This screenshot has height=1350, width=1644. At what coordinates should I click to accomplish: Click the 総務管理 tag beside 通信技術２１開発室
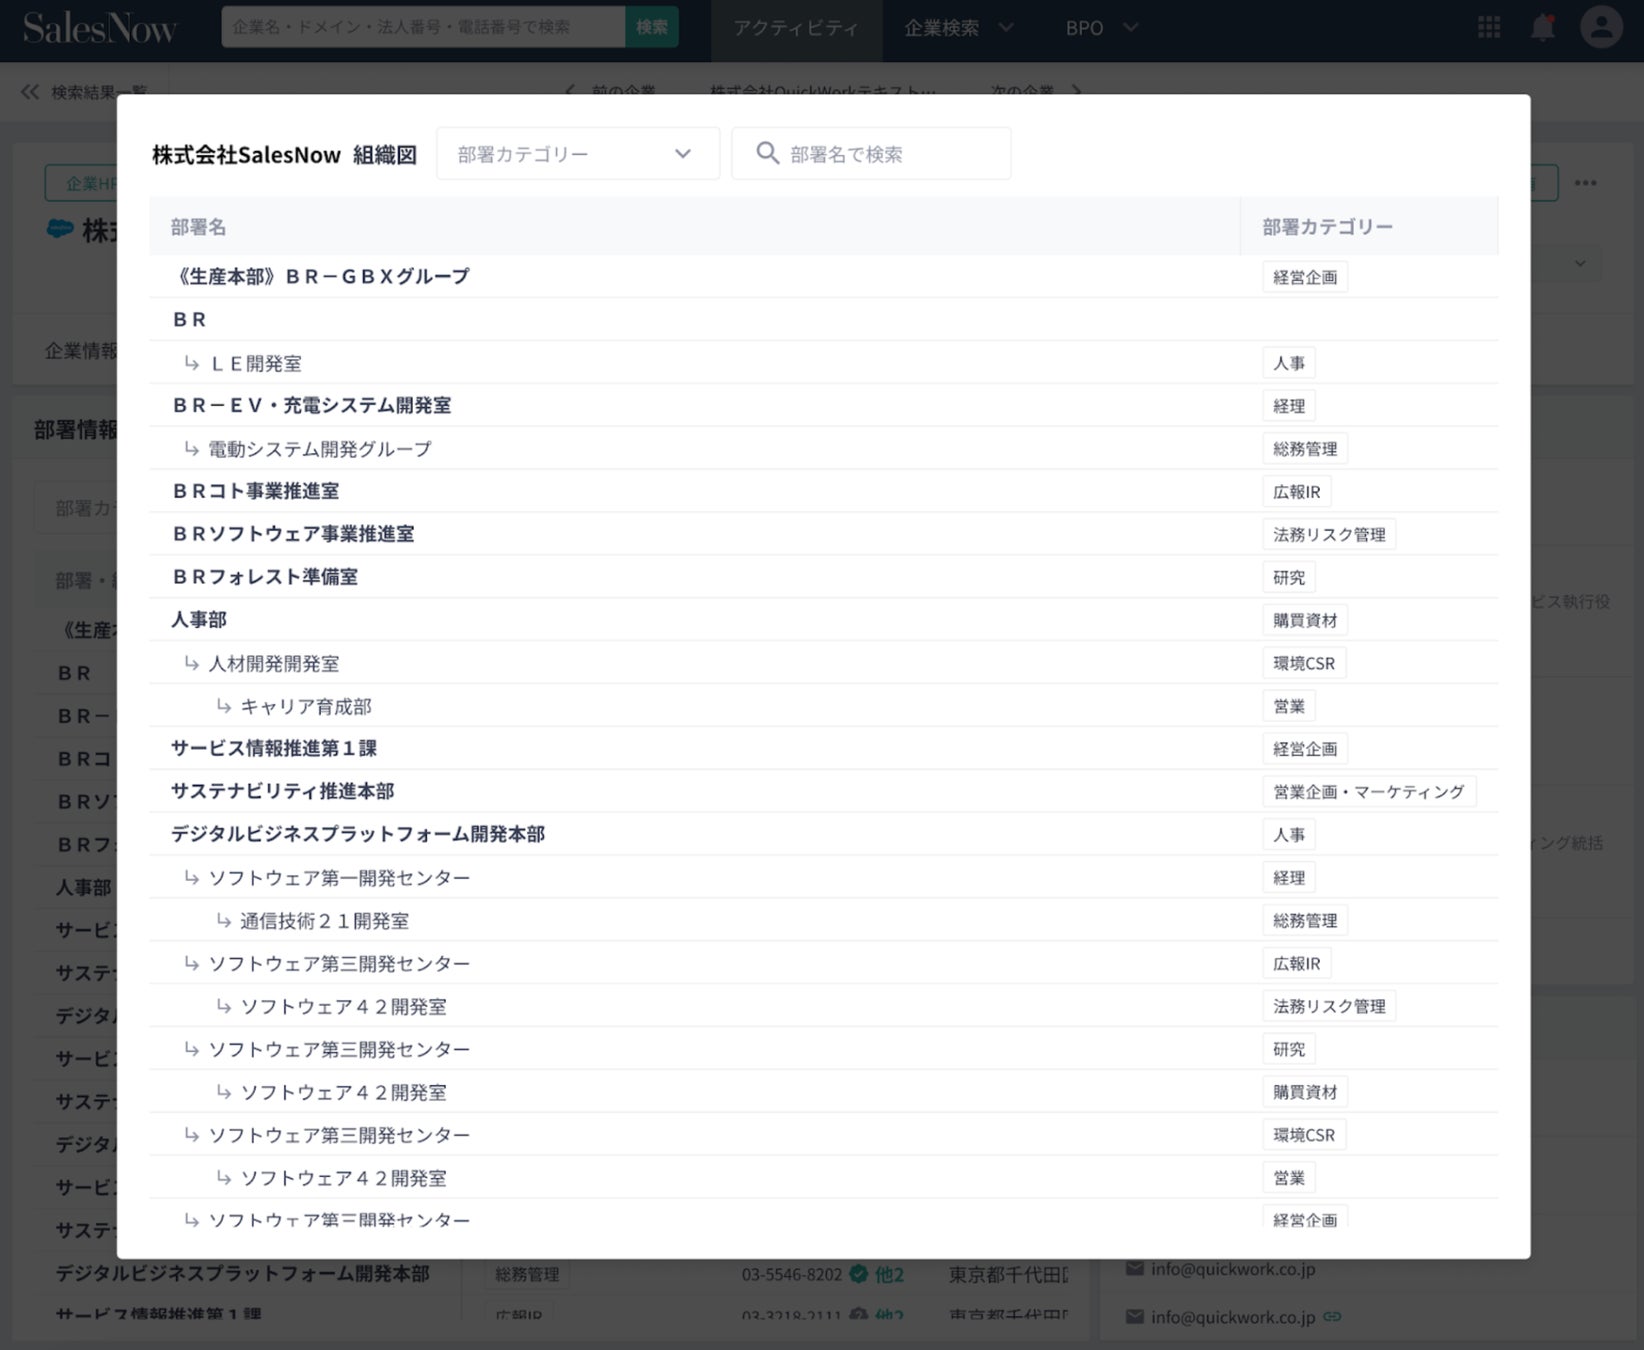[1305, 921]
